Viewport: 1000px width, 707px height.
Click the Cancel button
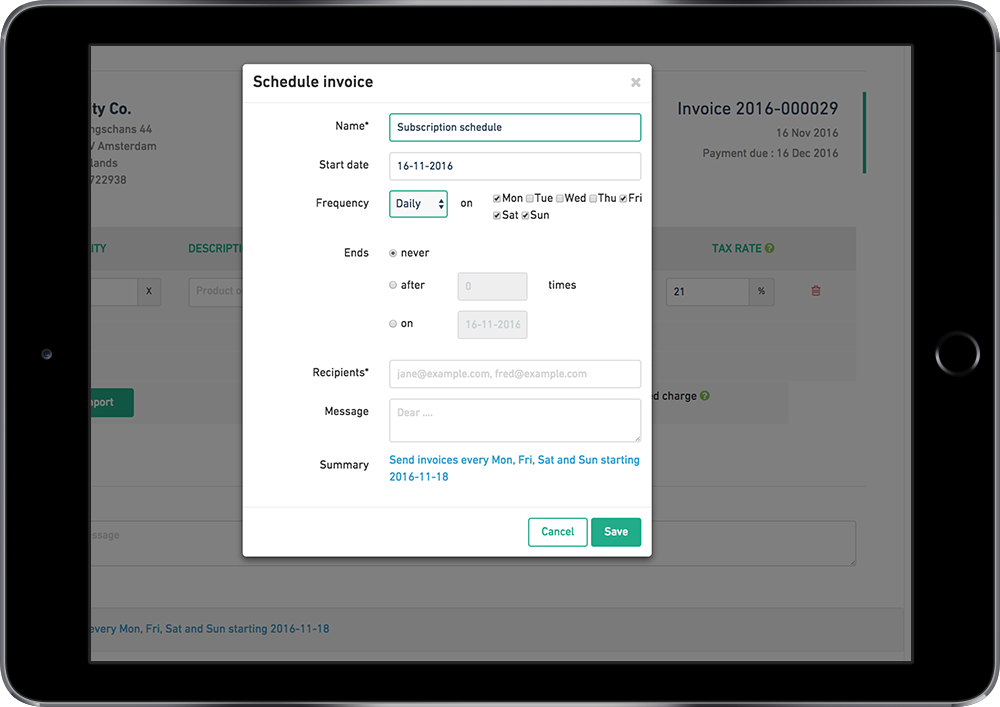click(x=557, y=532)
